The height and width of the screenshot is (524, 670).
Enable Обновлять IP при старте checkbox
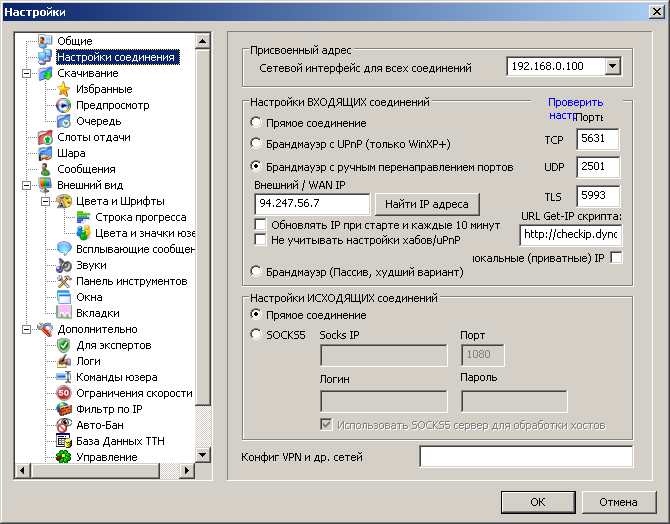point(260,225)
